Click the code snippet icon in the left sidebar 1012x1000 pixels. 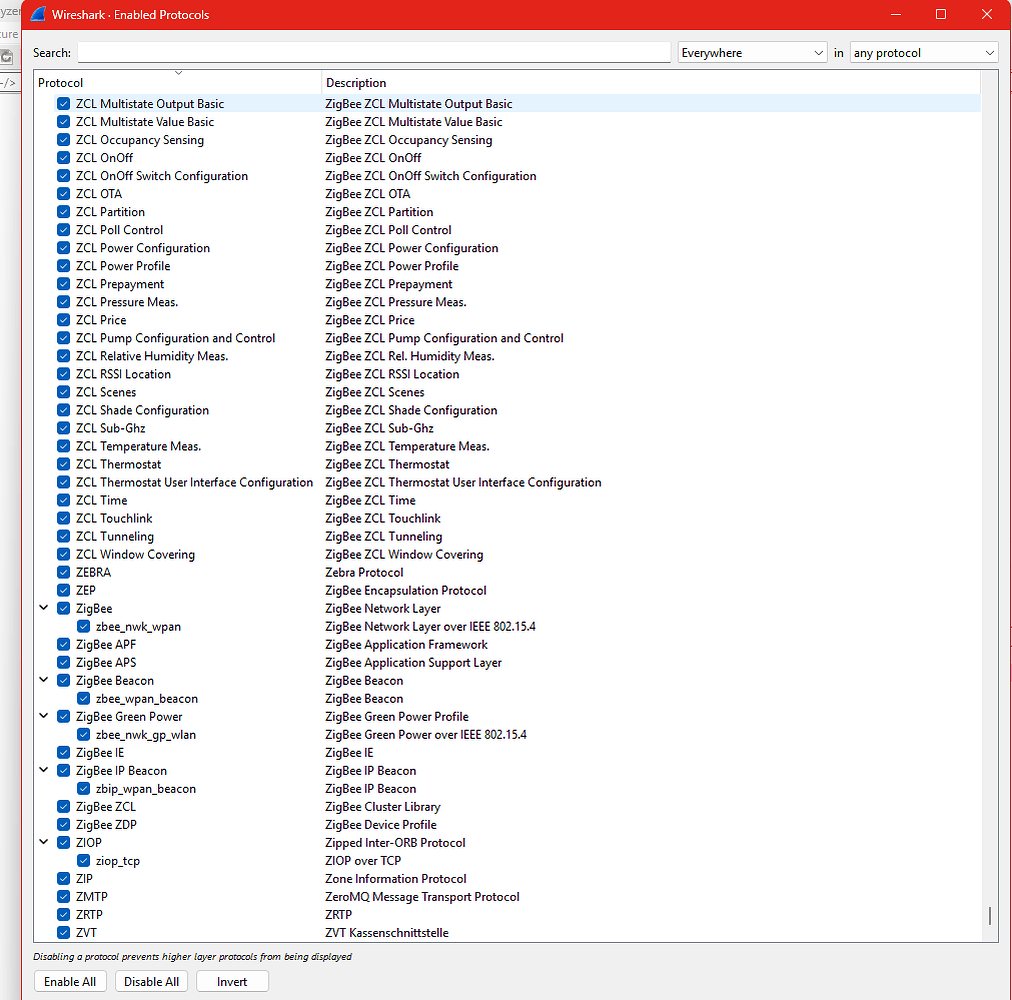click(x=8, y=83)
